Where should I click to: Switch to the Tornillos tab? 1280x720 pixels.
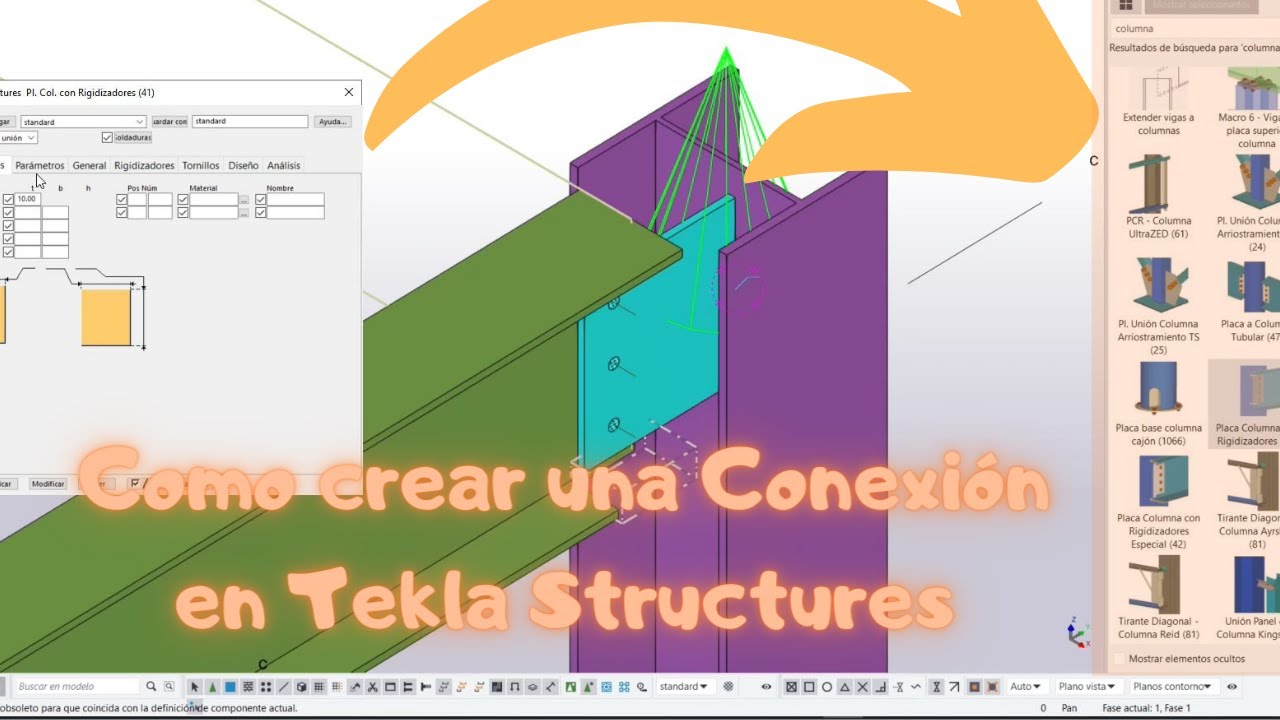pos(201,165)
